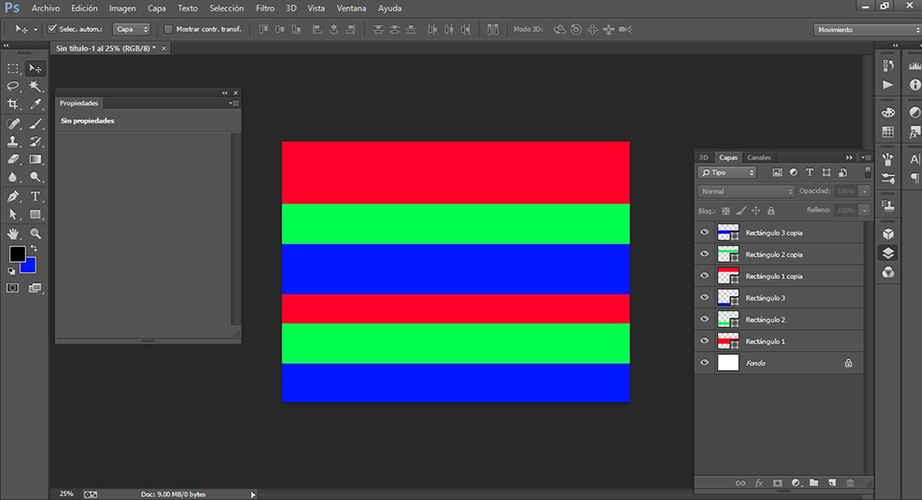
Task: Open the Tipo layer filter dropdown
Action: [x=727, y=172]
